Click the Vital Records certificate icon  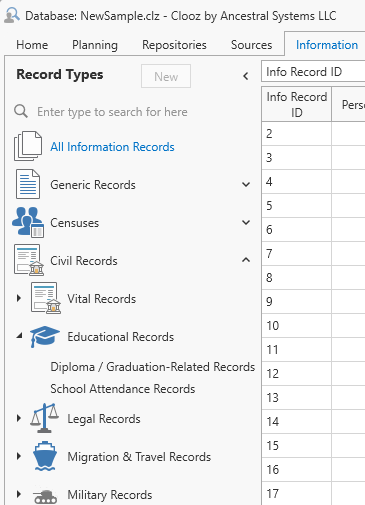46,298
